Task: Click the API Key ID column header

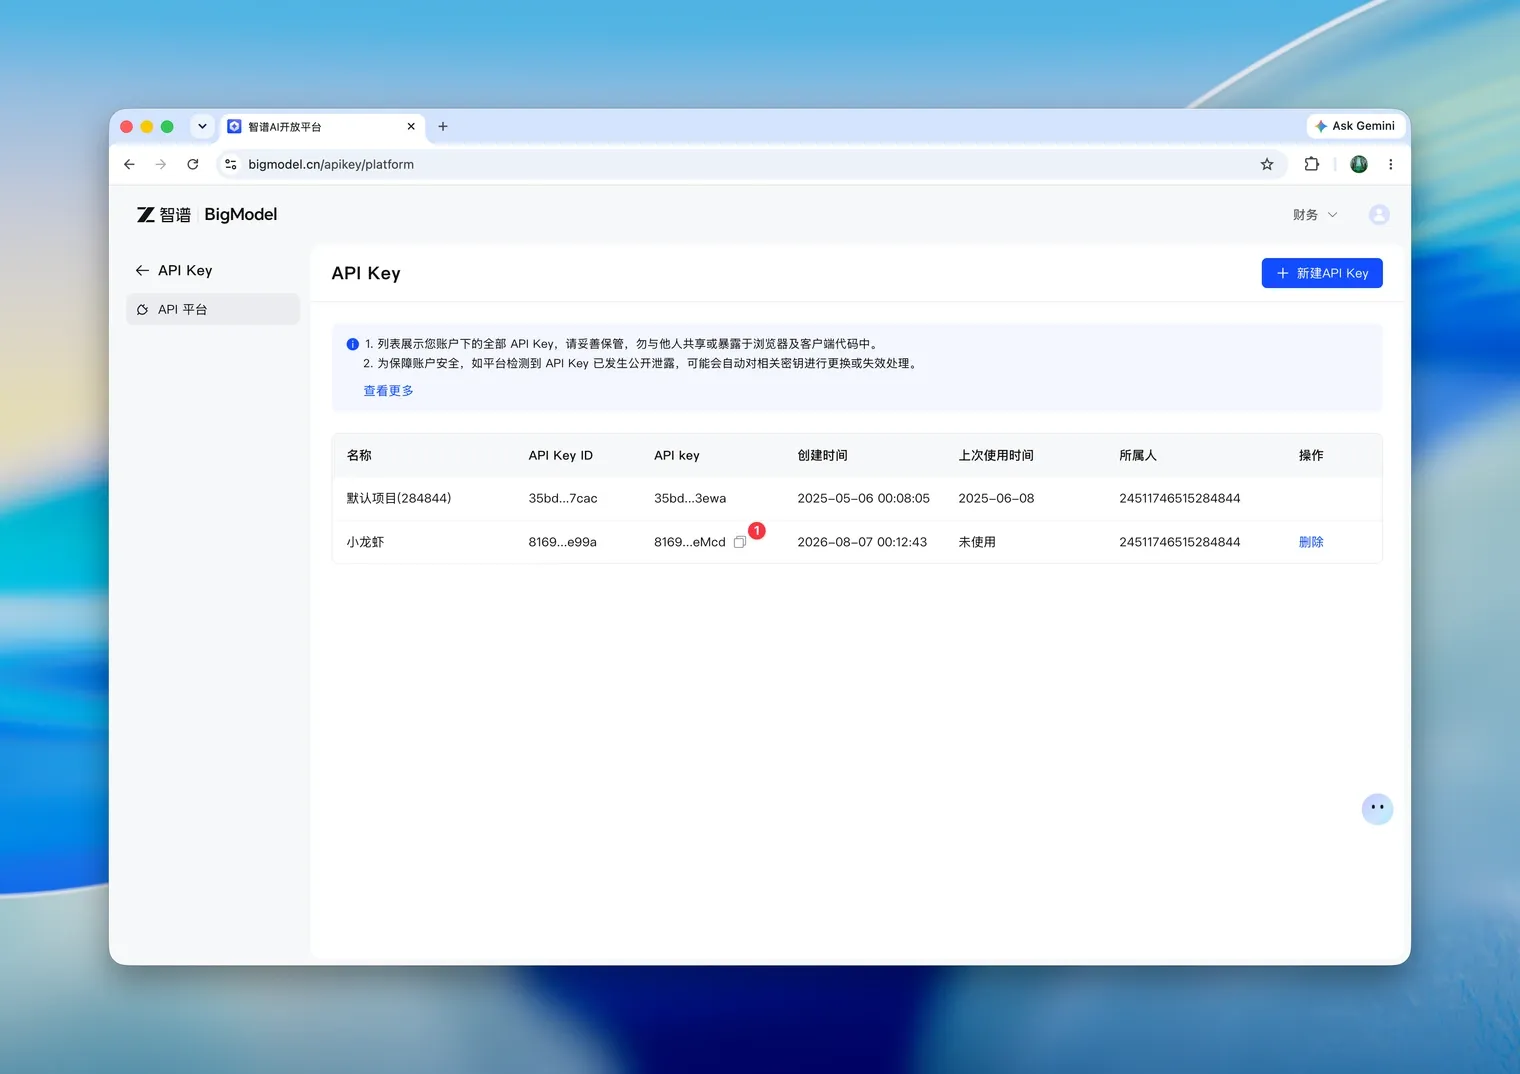Action: point(561,455)
